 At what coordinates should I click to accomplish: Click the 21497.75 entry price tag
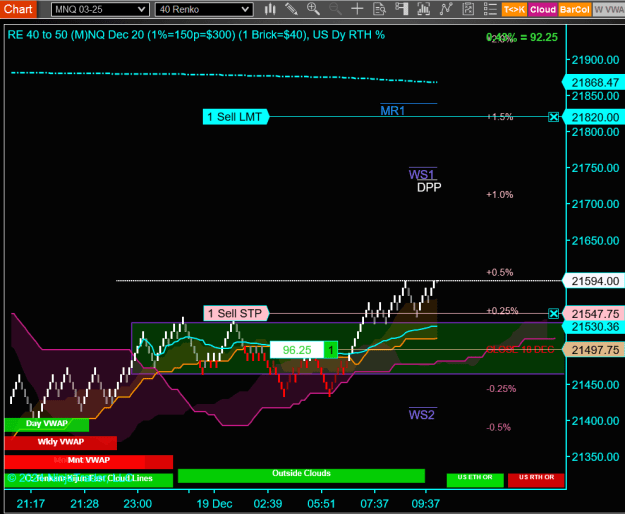[x=594, y=350]
